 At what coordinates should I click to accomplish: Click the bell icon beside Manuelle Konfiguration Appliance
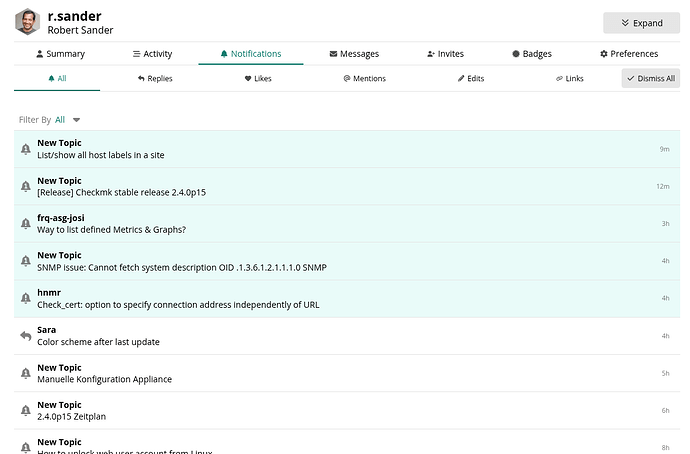[x=26, y=373]
